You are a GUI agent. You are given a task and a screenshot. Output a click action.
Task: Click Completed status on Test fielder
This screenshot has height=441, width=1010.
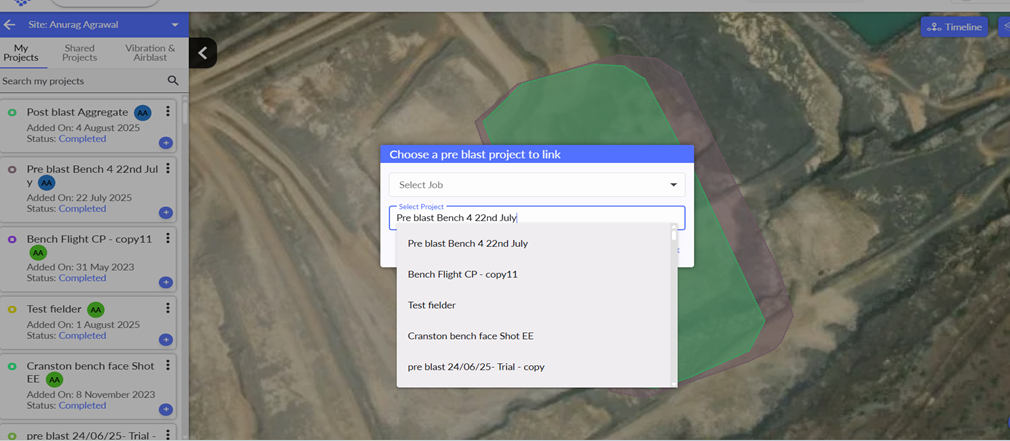click(82, 335)
